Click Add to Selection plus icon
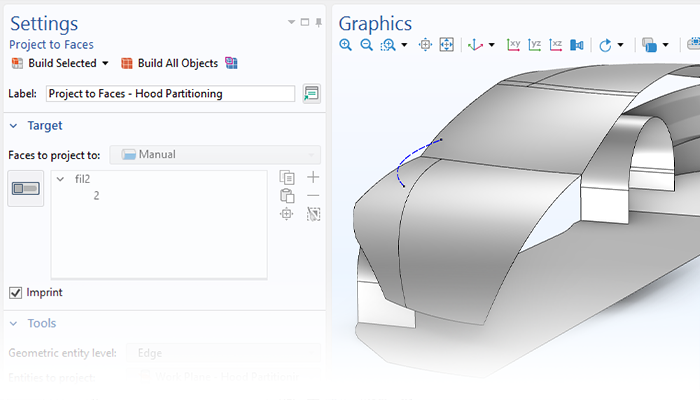 tap(313, 177)
